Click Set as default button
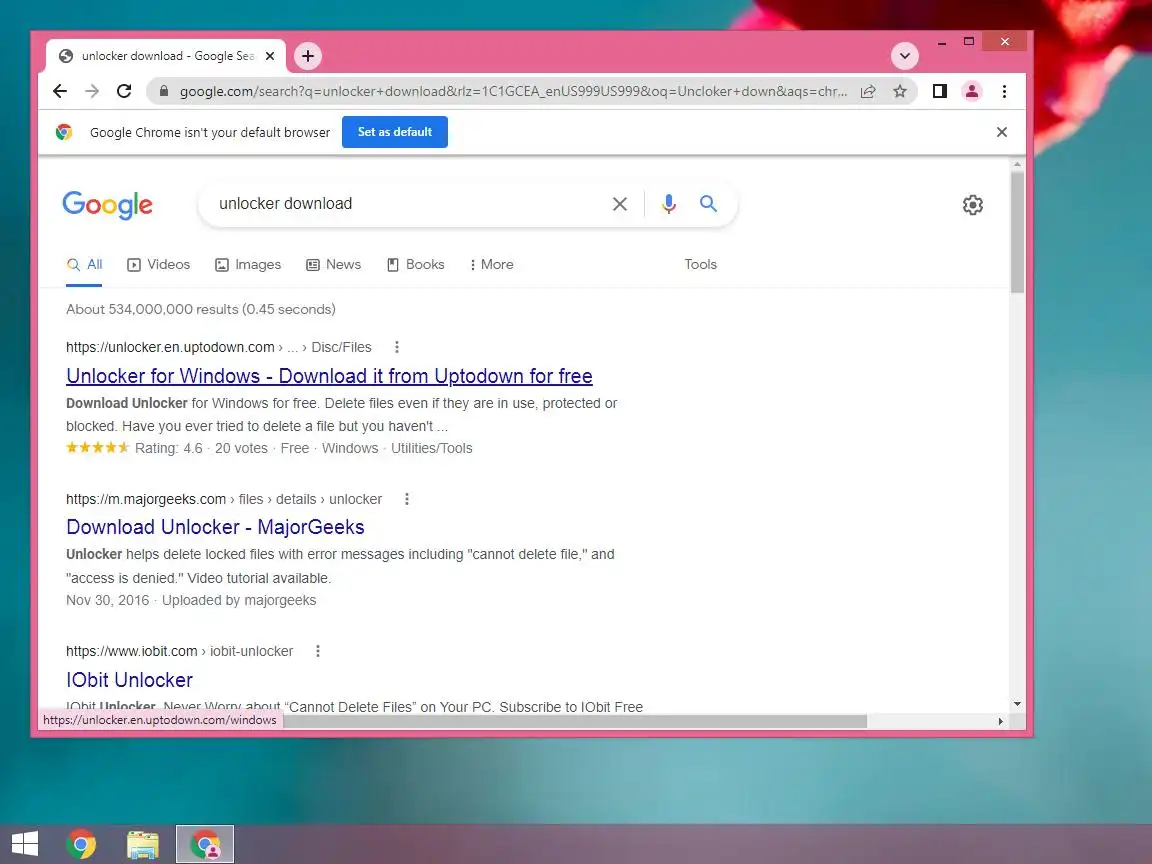This screenshot has width=1152, height=864. 395,132
